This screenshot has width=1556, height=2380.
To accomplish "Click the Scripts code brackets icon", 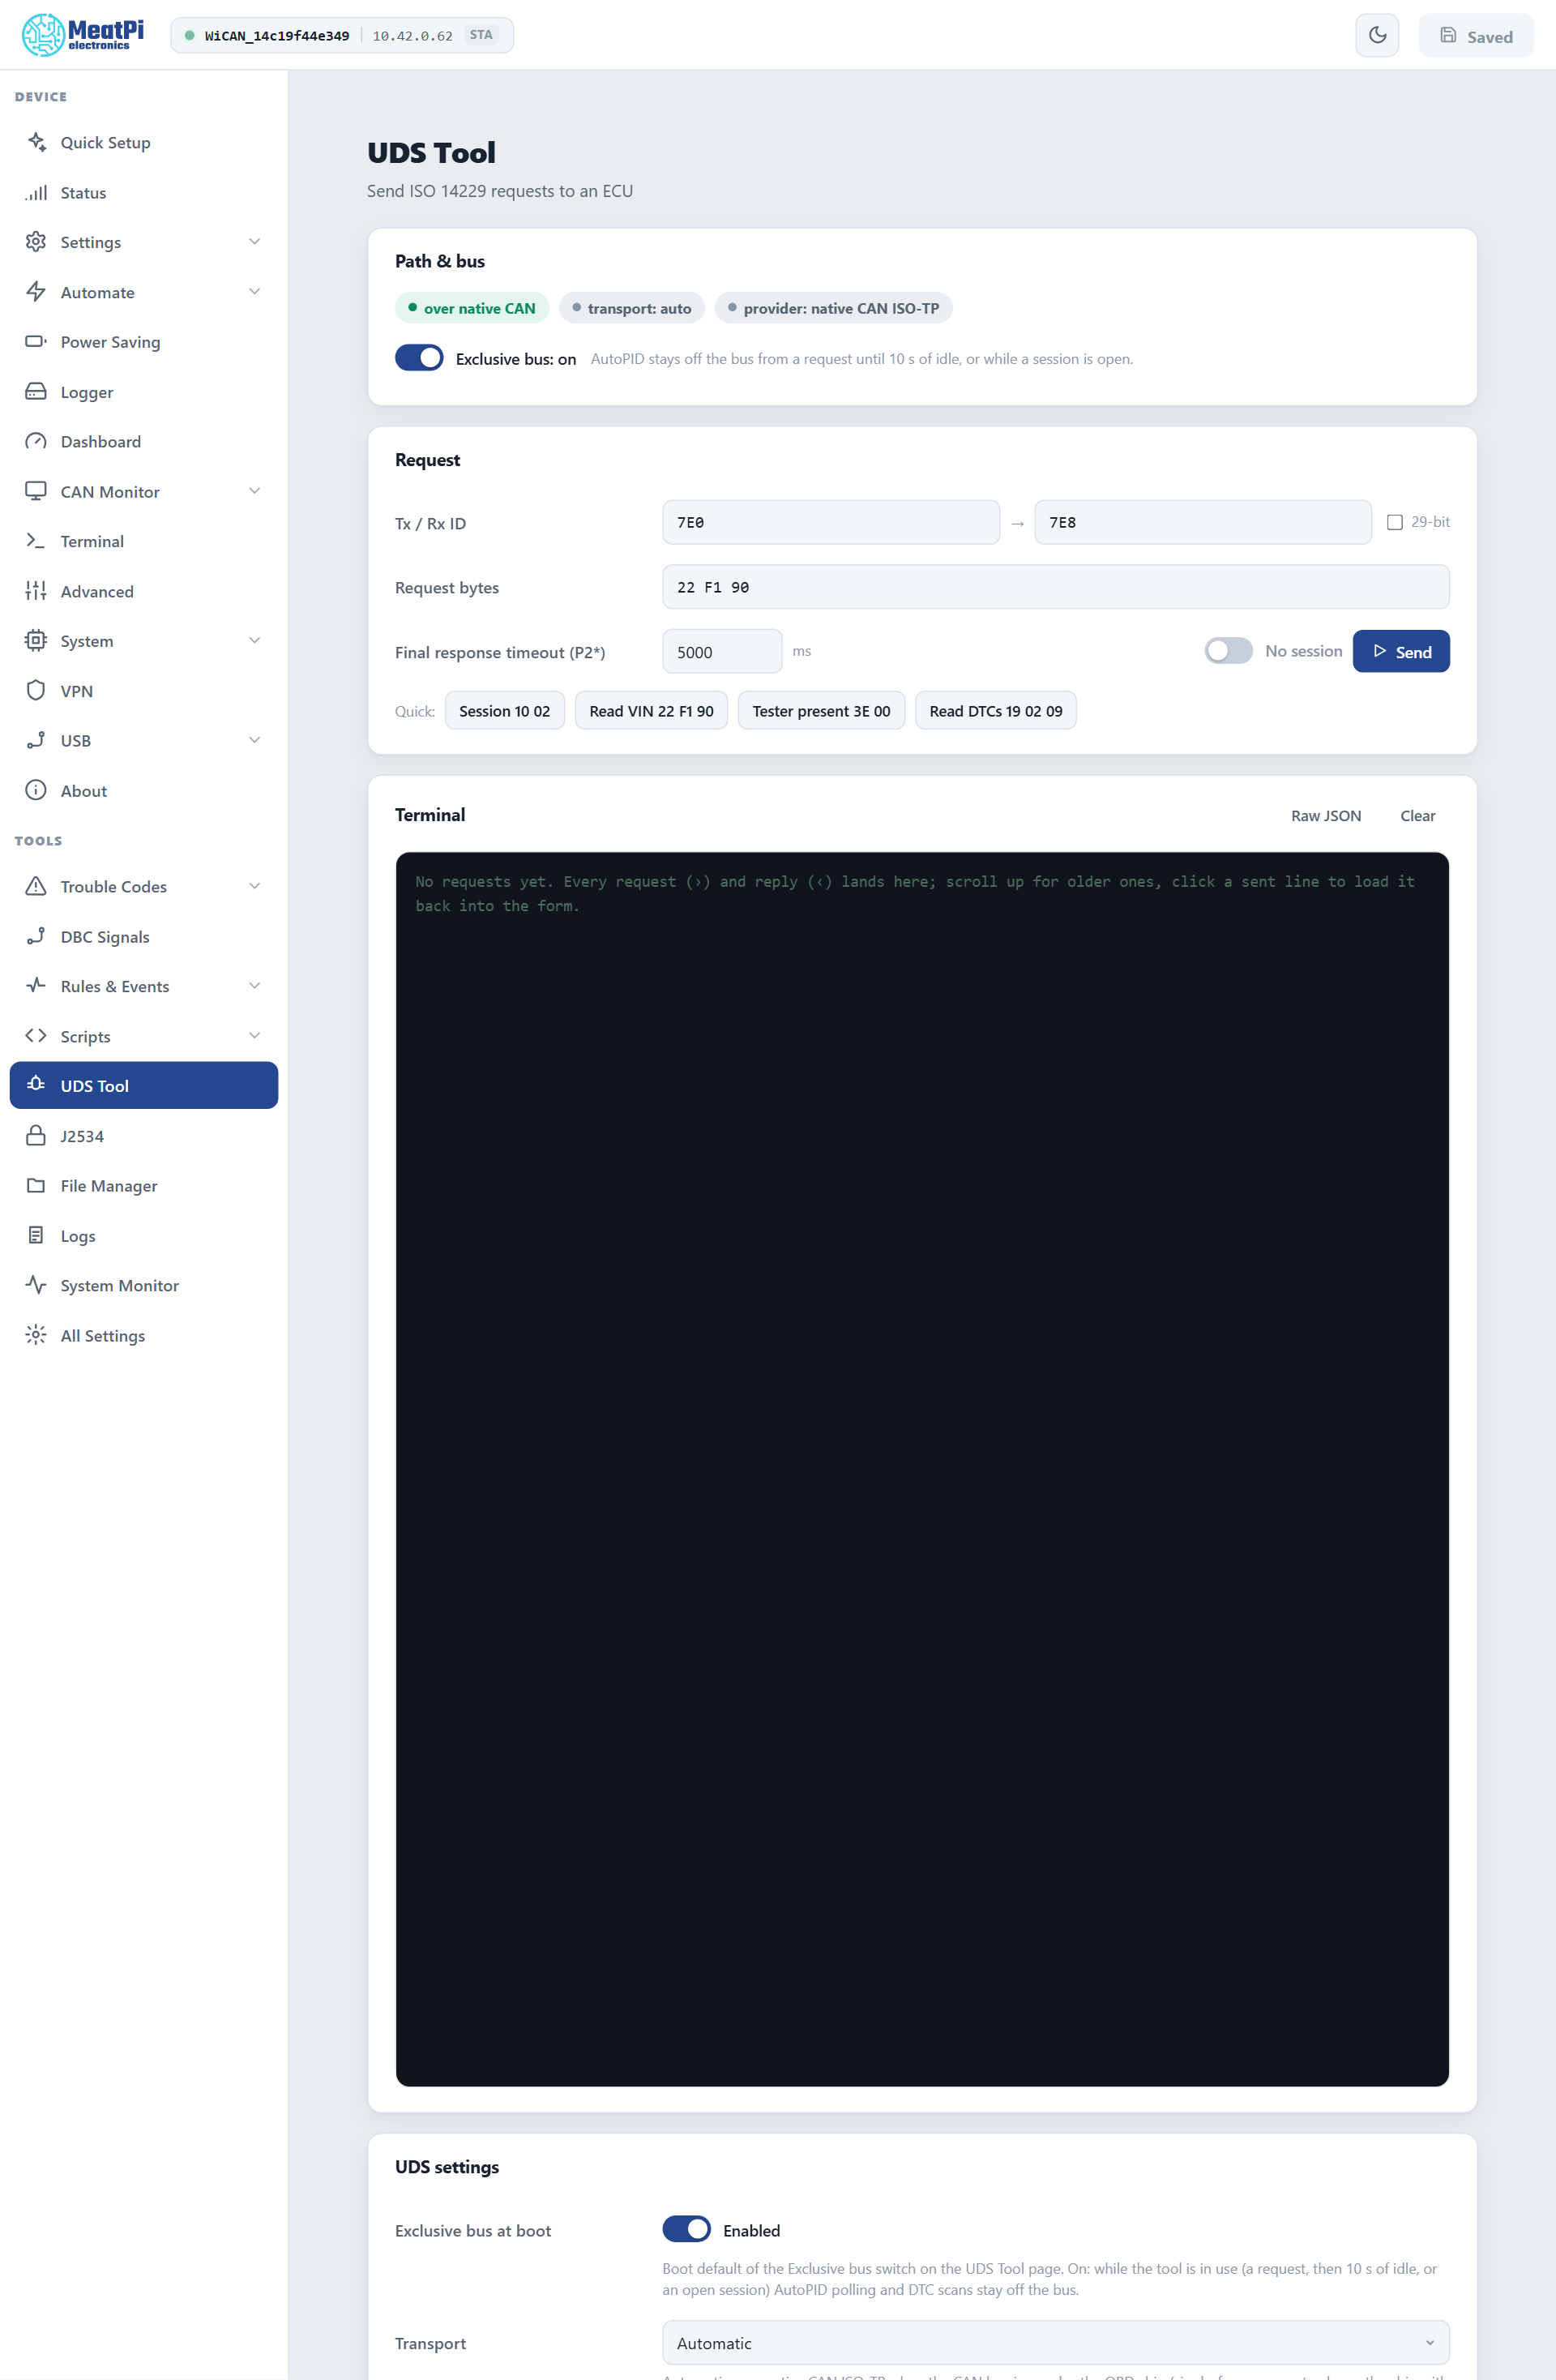I will coord(36,1036).
